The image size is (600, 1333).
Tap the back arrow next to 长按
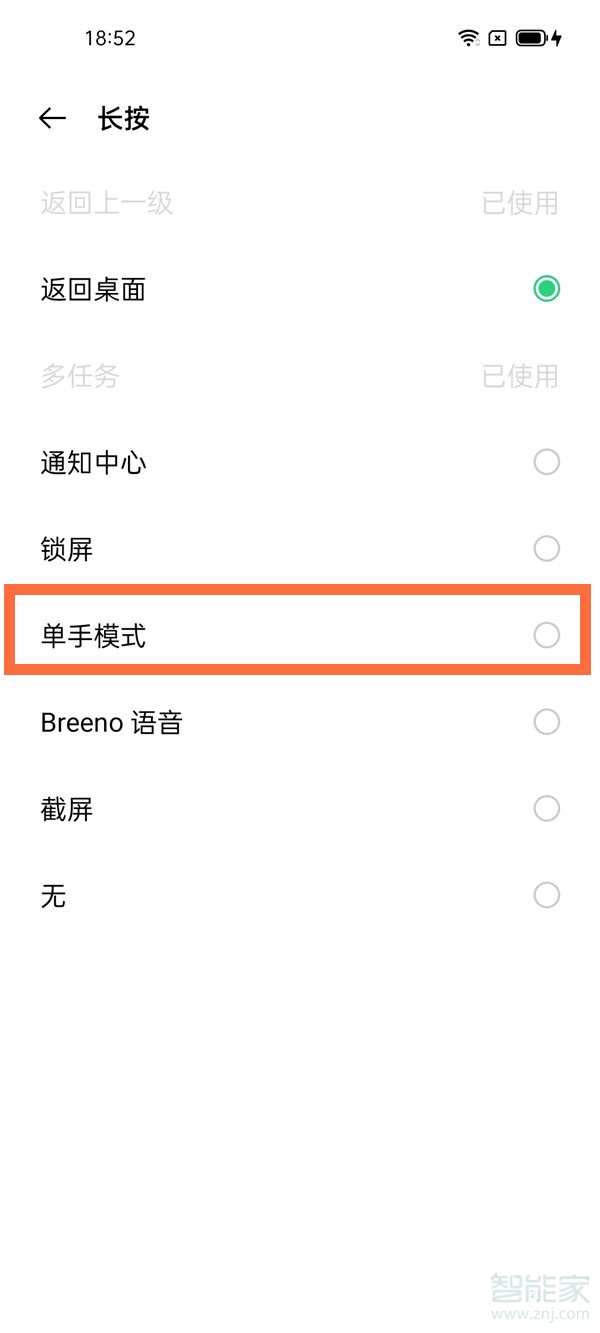click(52, 118)
